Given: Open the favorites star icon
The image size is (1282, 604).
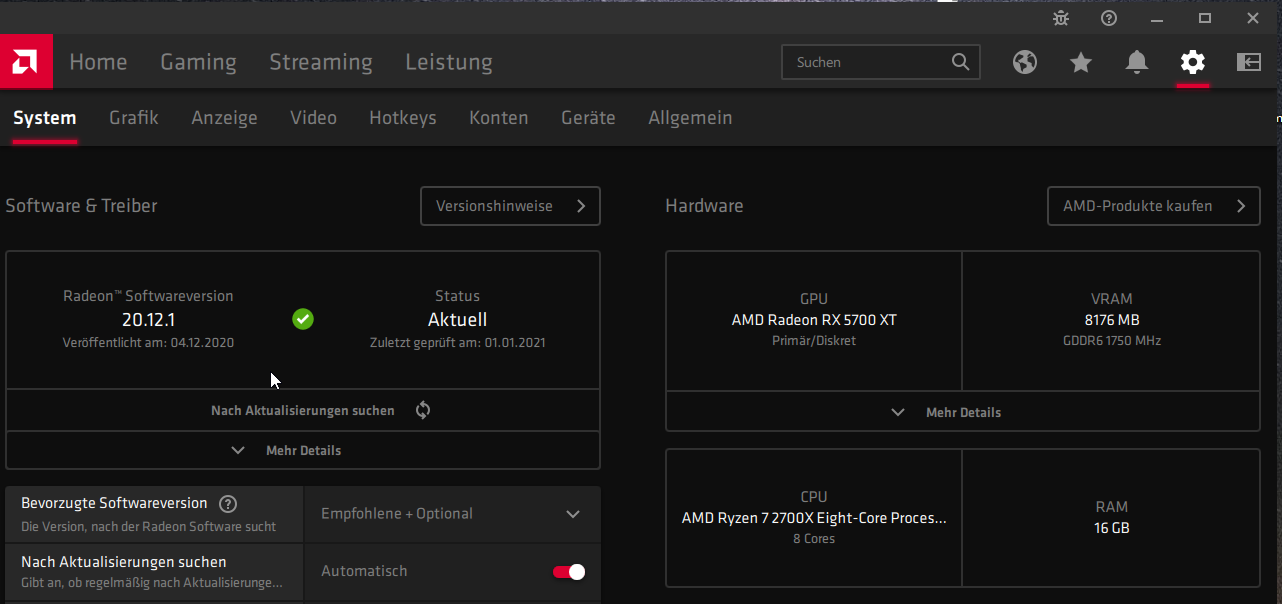Looking at the screenshot, I should 1081,62.
